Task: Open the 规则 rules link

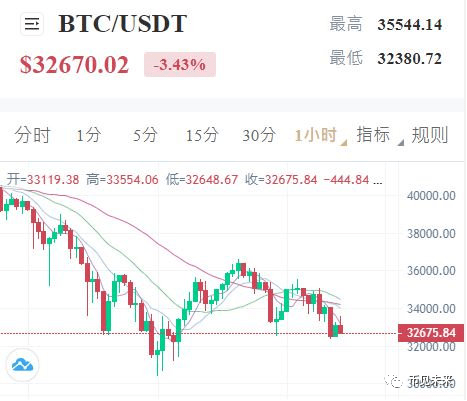Action: click(430, 135)
